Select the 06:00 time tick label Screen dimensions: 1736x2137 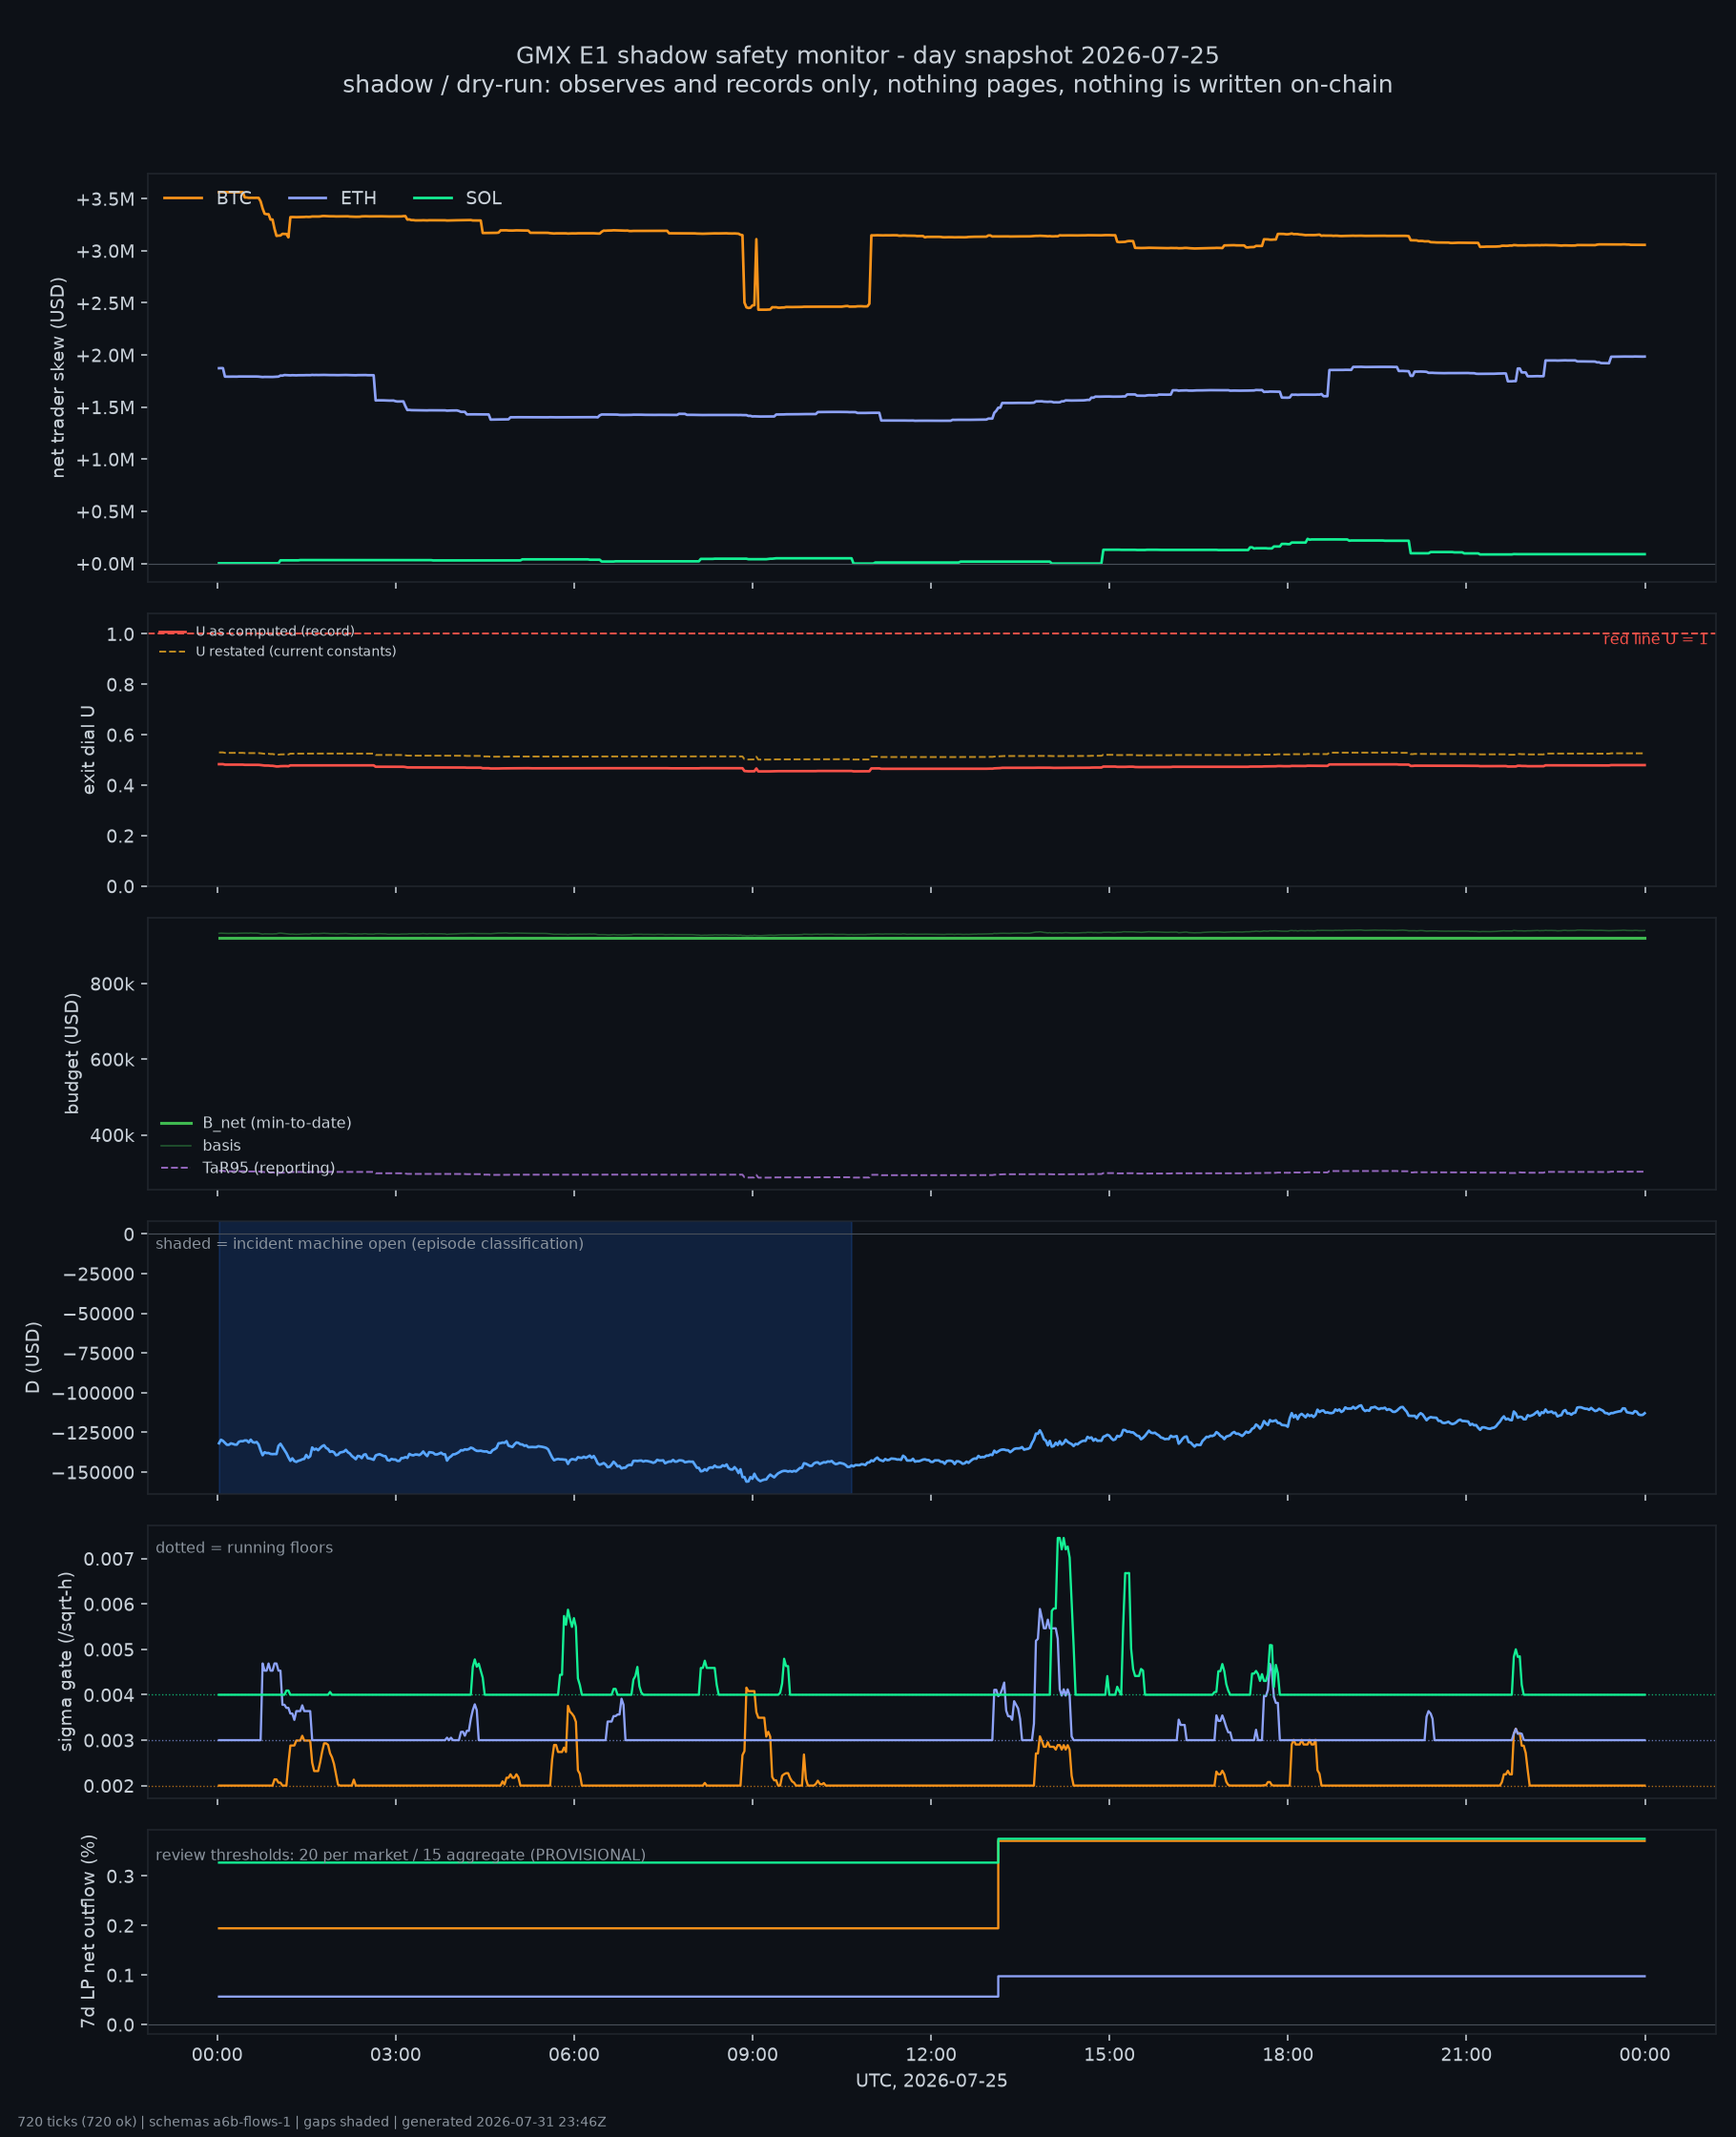point(574,2055)
